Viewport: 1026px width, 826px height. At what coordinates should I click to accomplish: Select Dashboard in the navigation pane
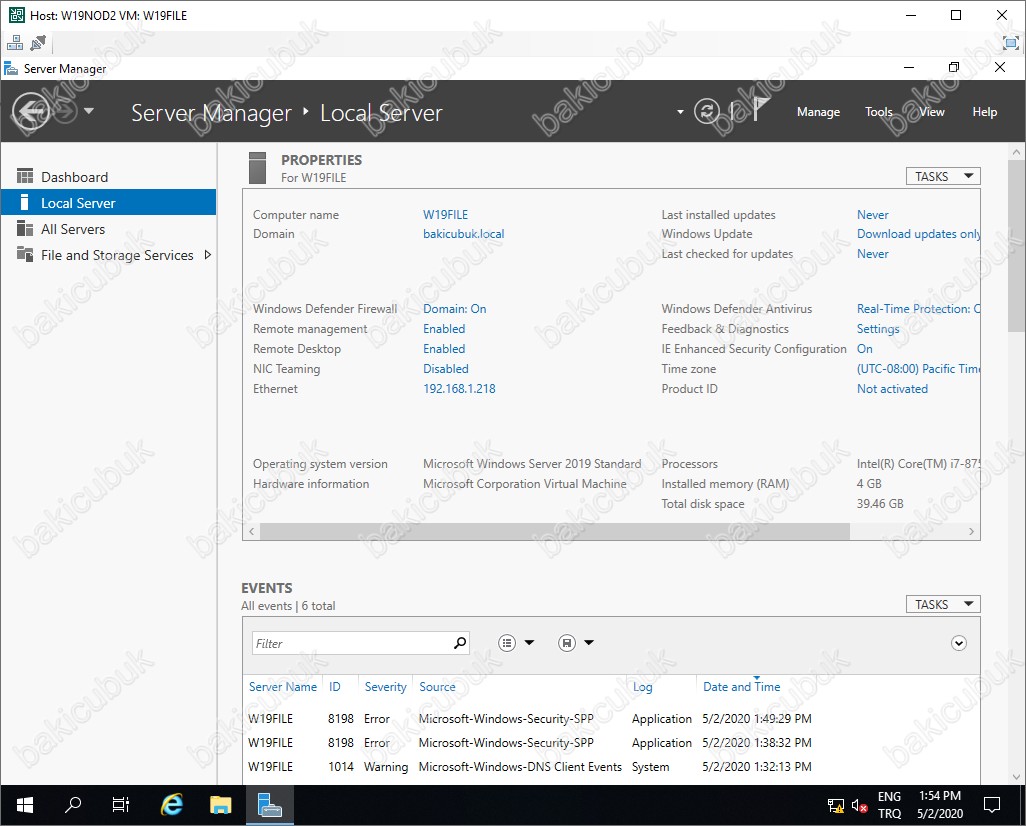109,177
